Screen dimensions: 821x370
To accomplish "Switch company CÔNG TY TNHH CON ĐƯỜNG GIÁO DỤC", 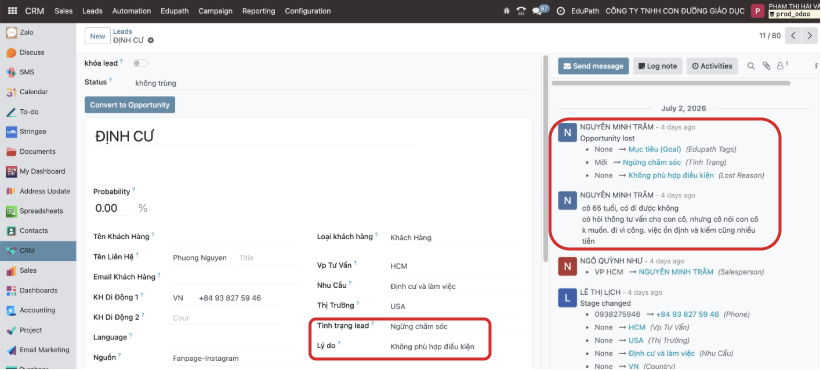I will (x=674, y=11).
